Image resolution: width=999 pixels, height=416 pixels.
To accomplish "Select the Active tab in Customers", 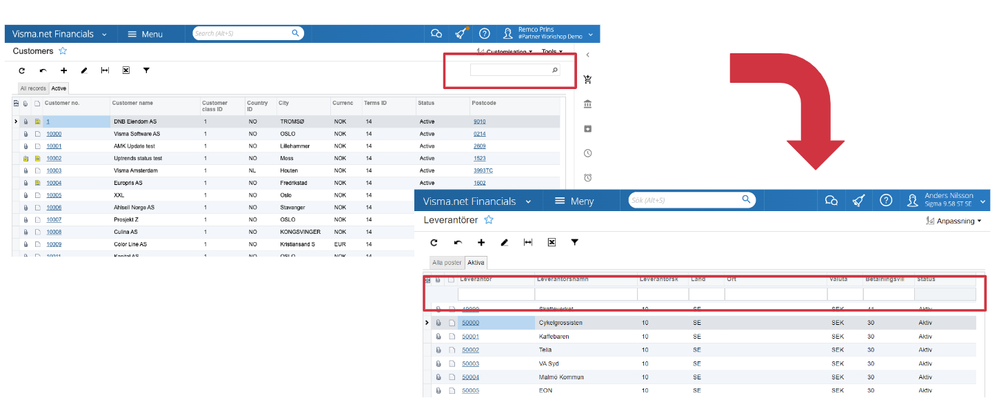I will (59, 89).
